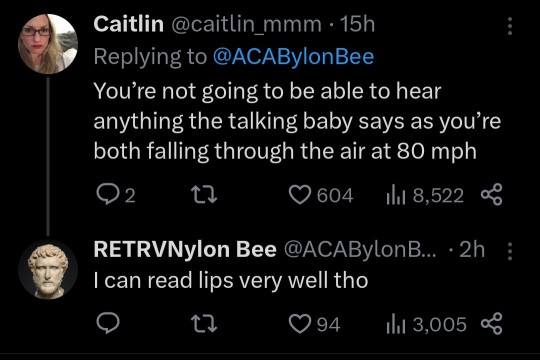The width and height of the screenshot is (540, 360).
Task: Share RETRVNylon Bee's reply
Action: click(491, 324)
